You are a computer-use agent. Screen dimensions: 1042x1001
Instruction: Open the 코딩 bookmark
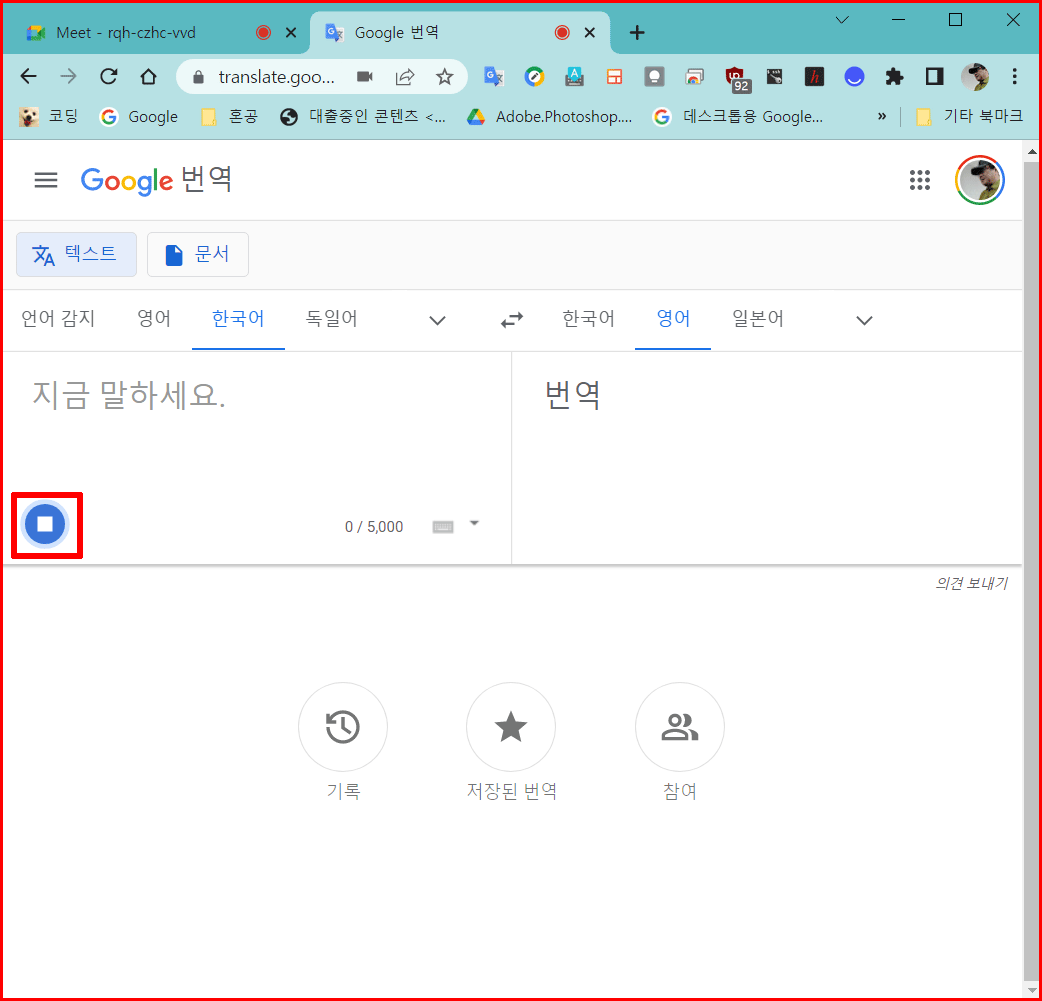pyautogui.click(x=49, y=117)
